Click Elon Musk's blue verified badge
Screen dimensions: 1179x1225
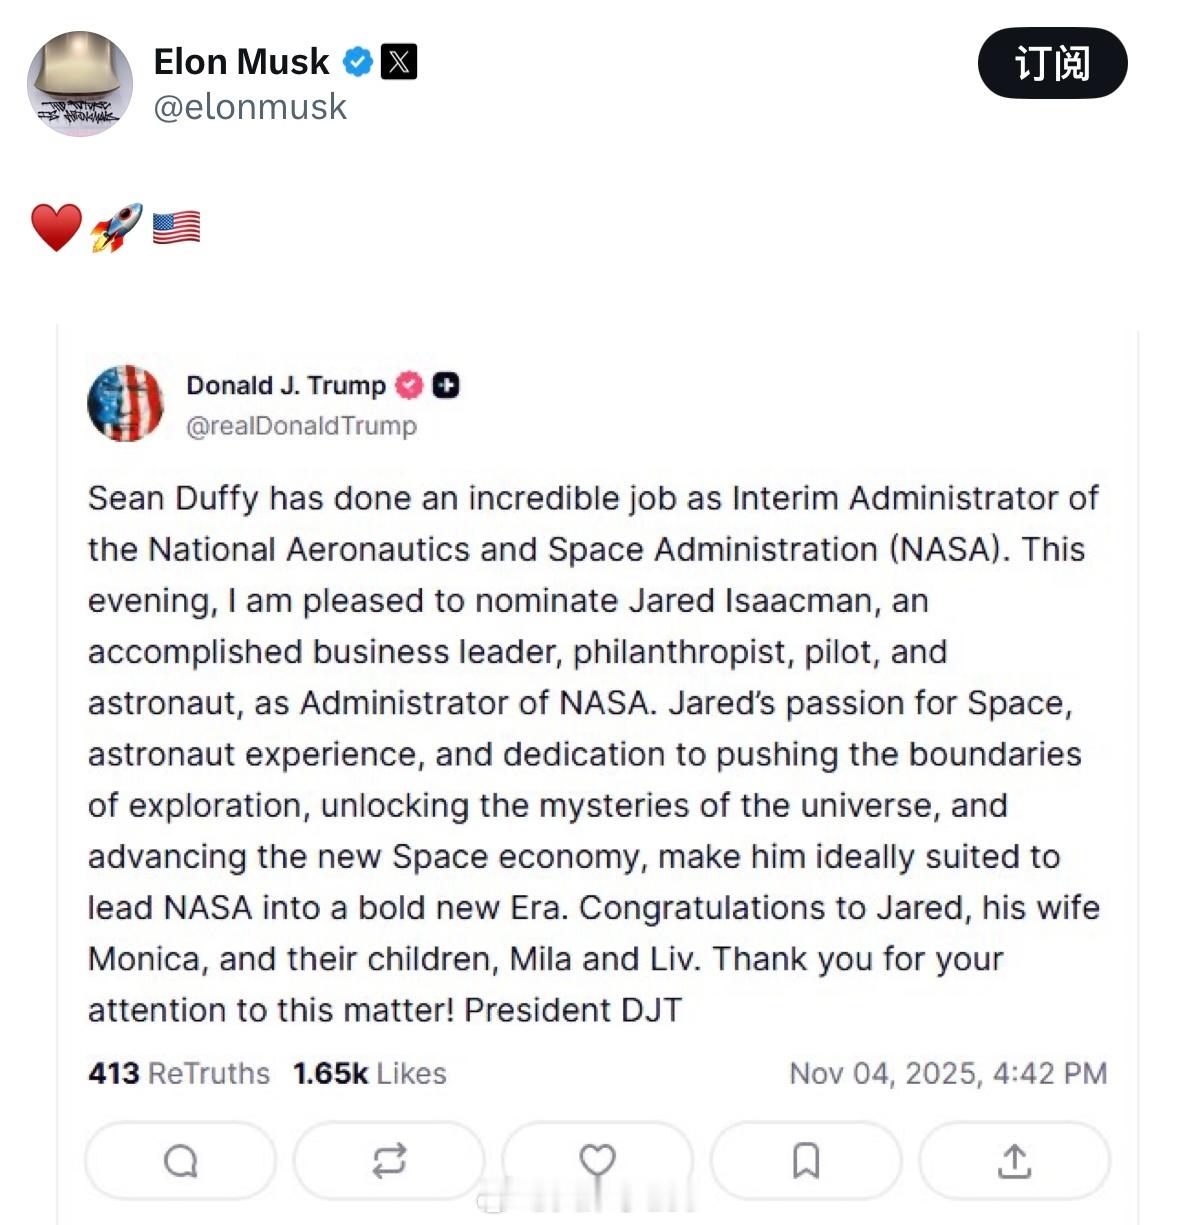pyautogui.click(x=357, y=62)
